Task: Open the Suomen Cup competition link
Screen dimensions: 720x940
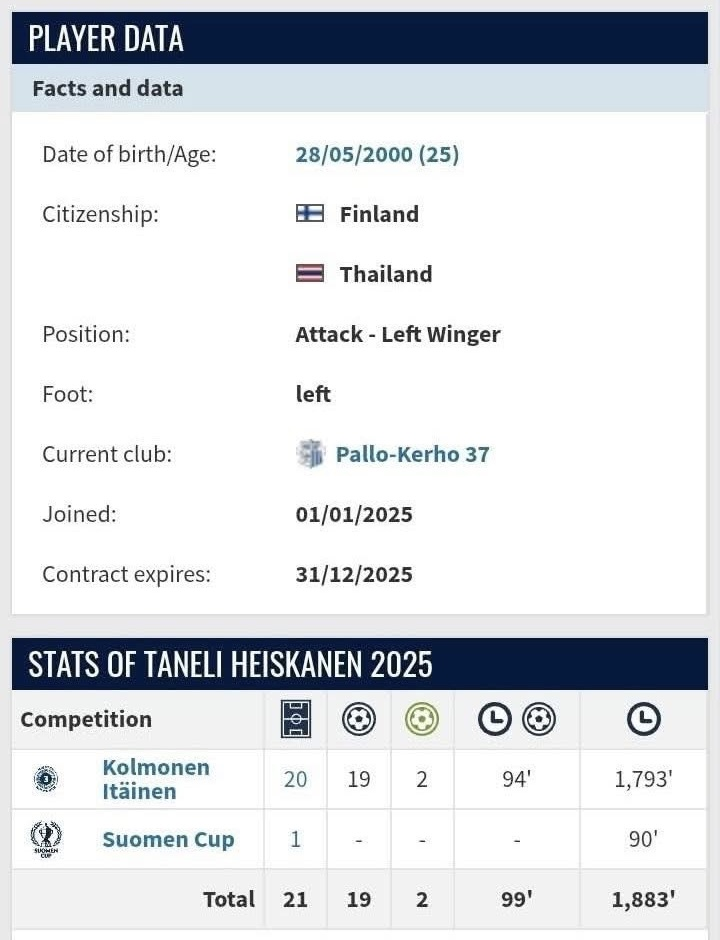Action: click(168, 839)
